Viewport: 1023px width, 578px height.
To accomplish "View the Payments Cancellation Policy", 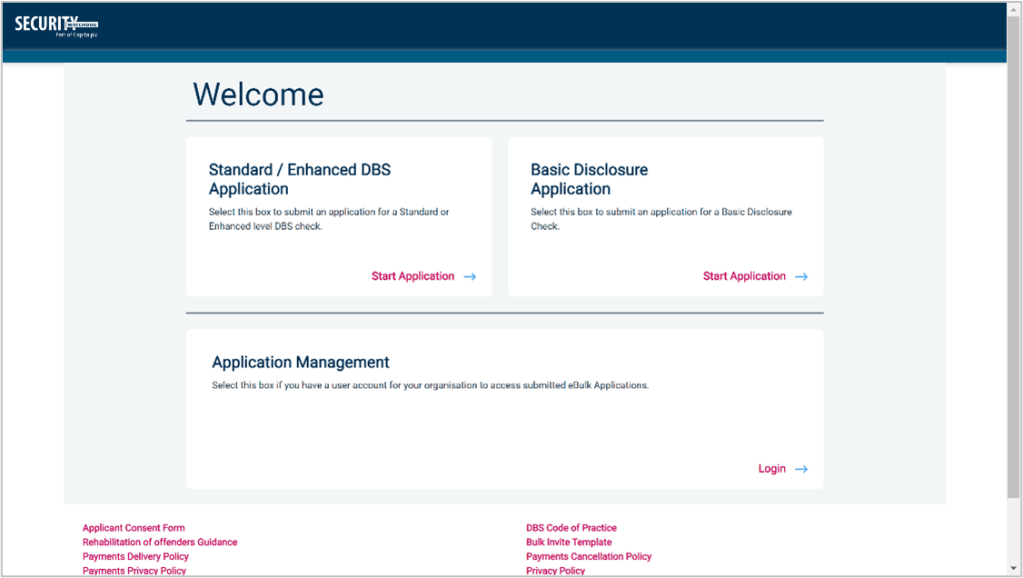I will point(588,556).
